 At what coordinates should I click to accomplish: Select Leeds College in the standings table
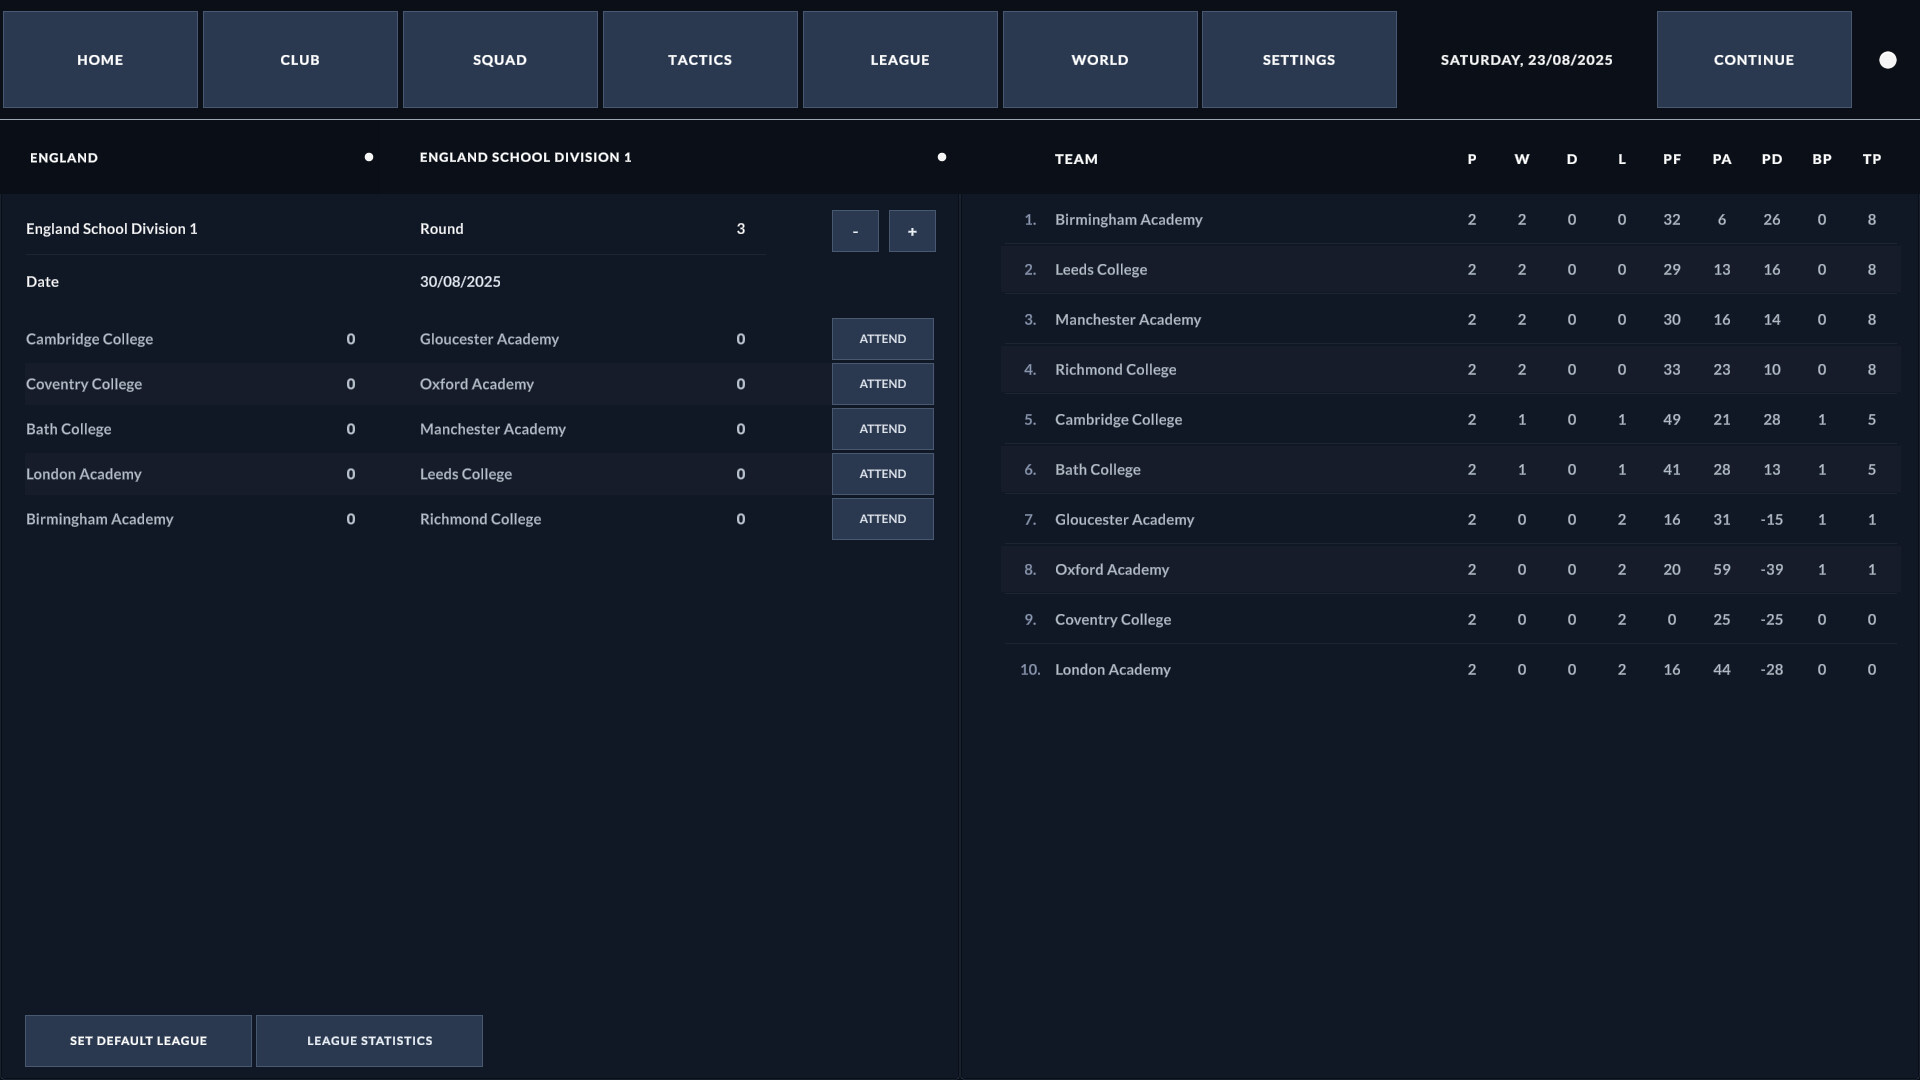click(1450, 269)
